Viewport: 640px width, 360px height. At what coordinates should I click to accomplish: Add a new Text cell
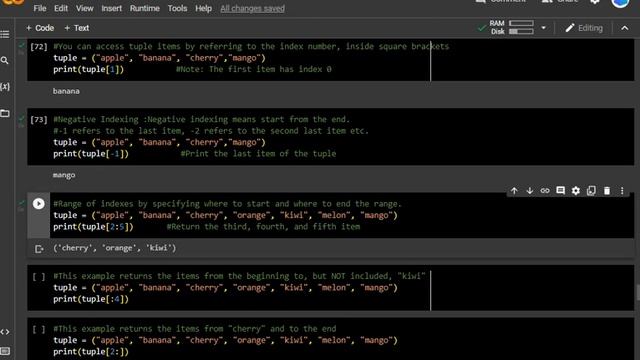click(x=76, y=28)
